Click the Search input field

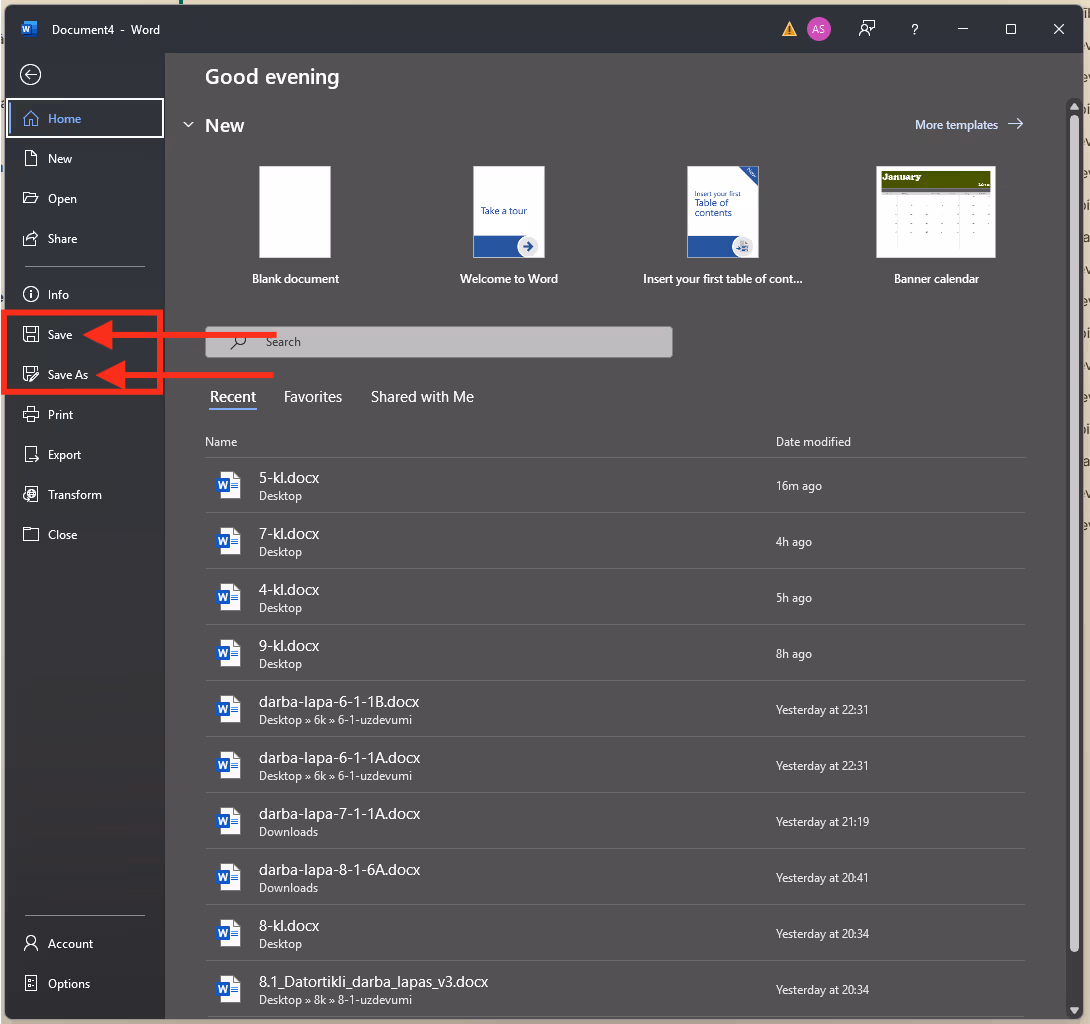pos(440,342)
